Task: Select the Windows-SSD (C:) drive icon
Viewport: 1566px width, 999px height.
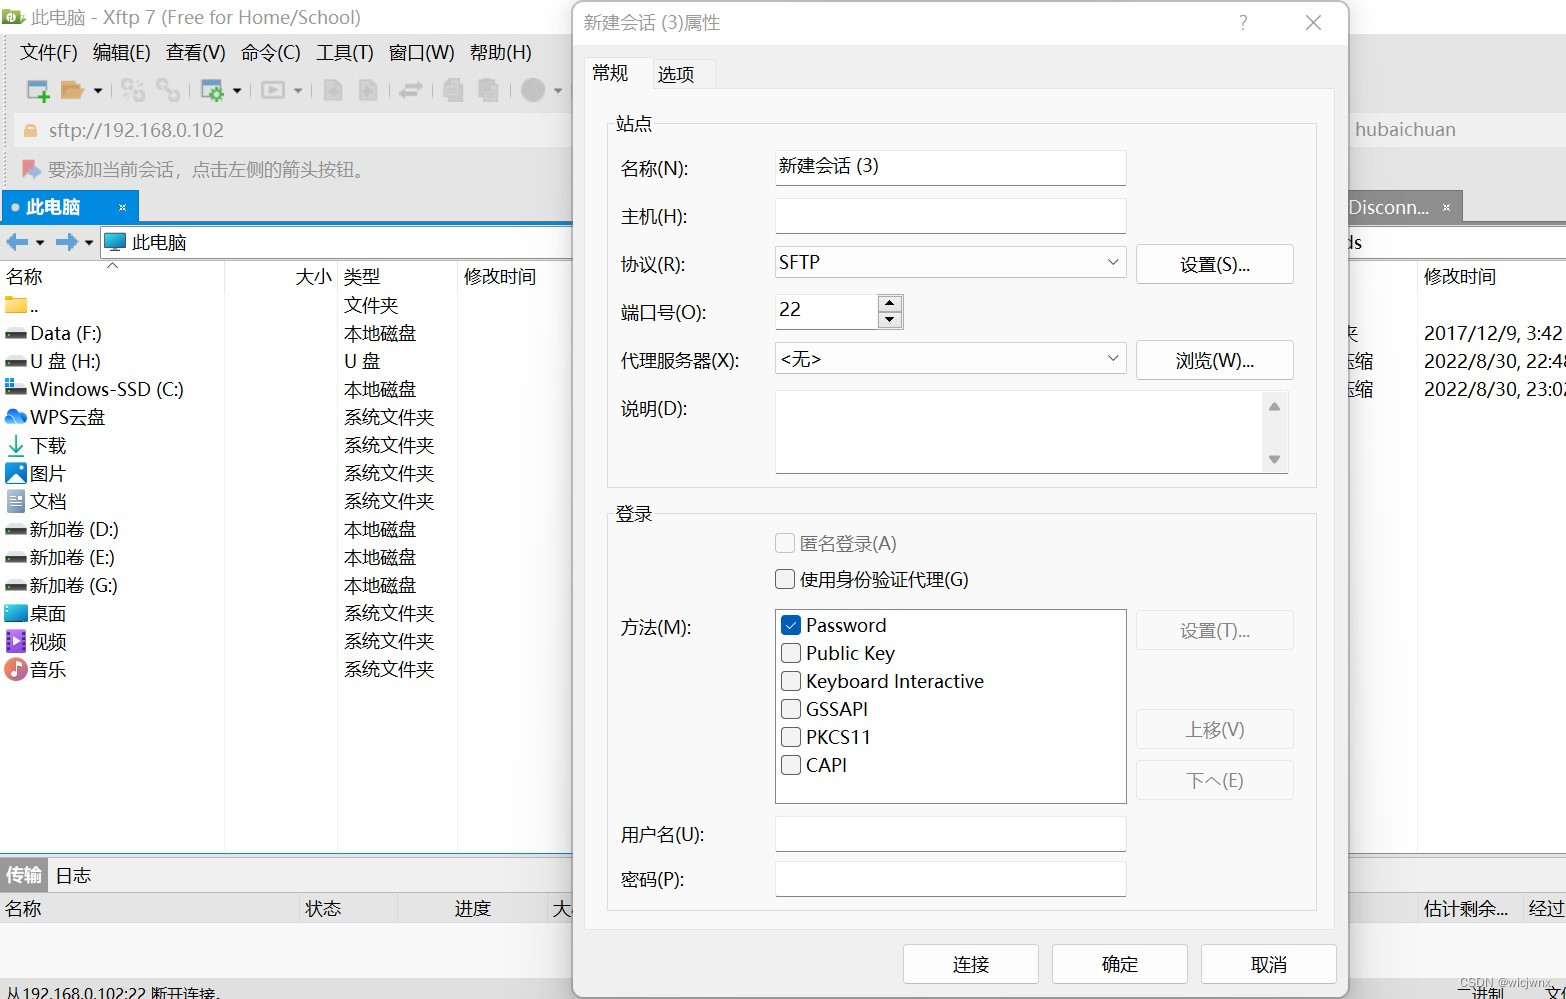Action: pyautogui.click(x=16, y=388)
